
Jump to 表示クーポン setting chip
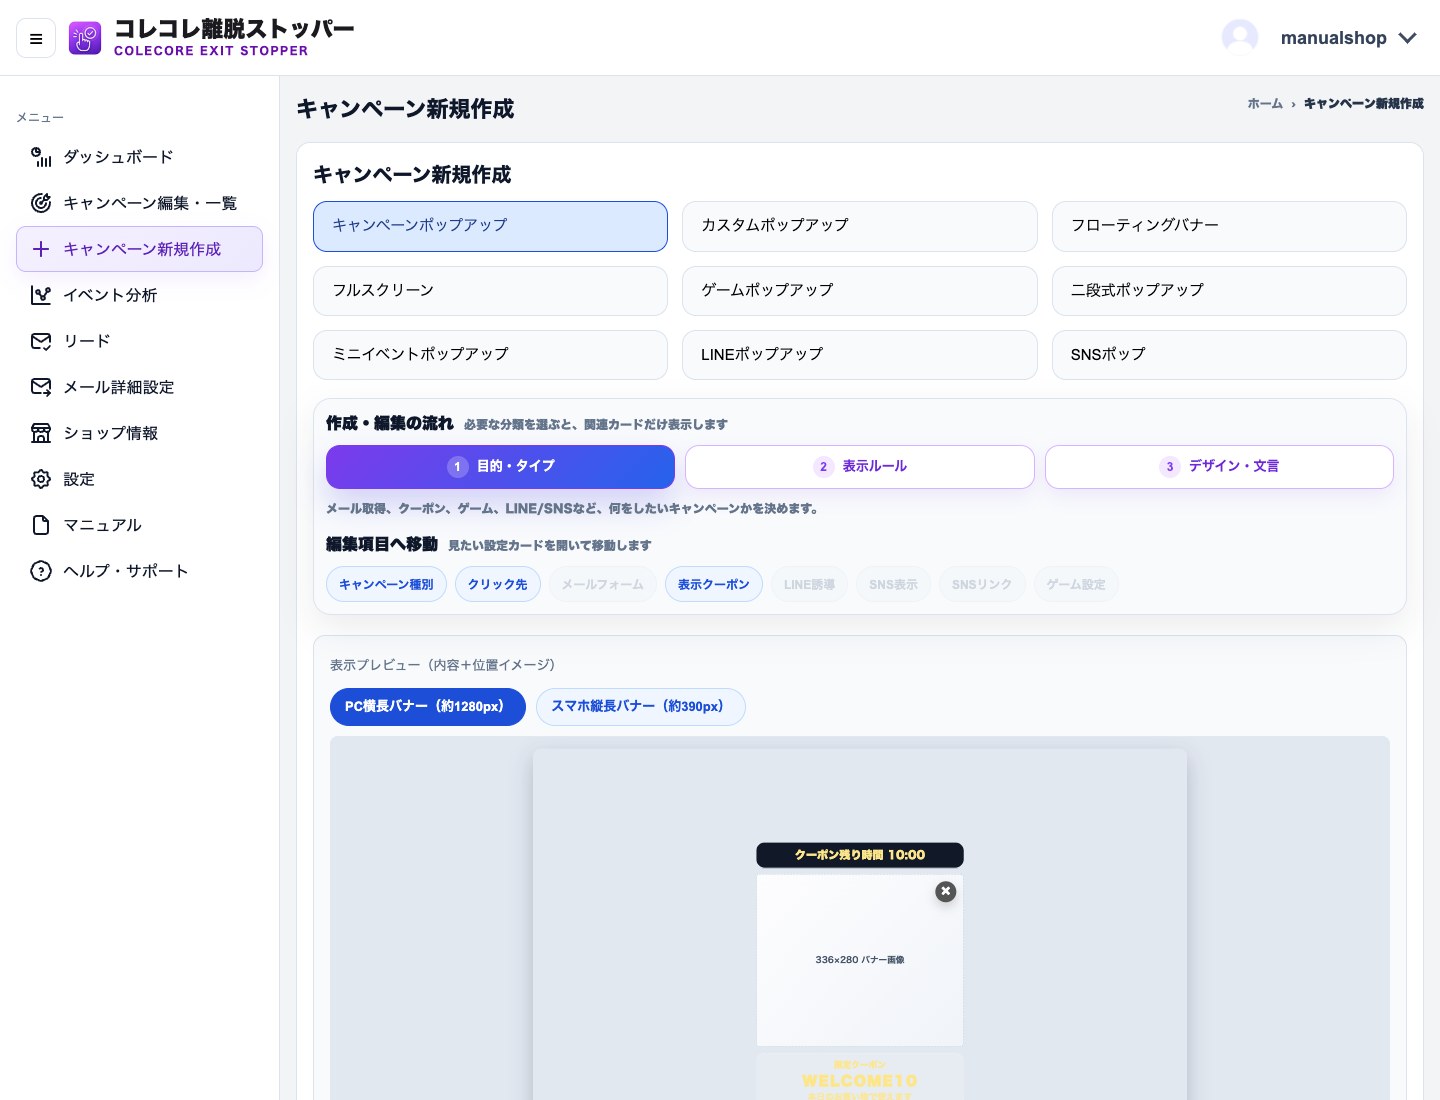(714, 584)
